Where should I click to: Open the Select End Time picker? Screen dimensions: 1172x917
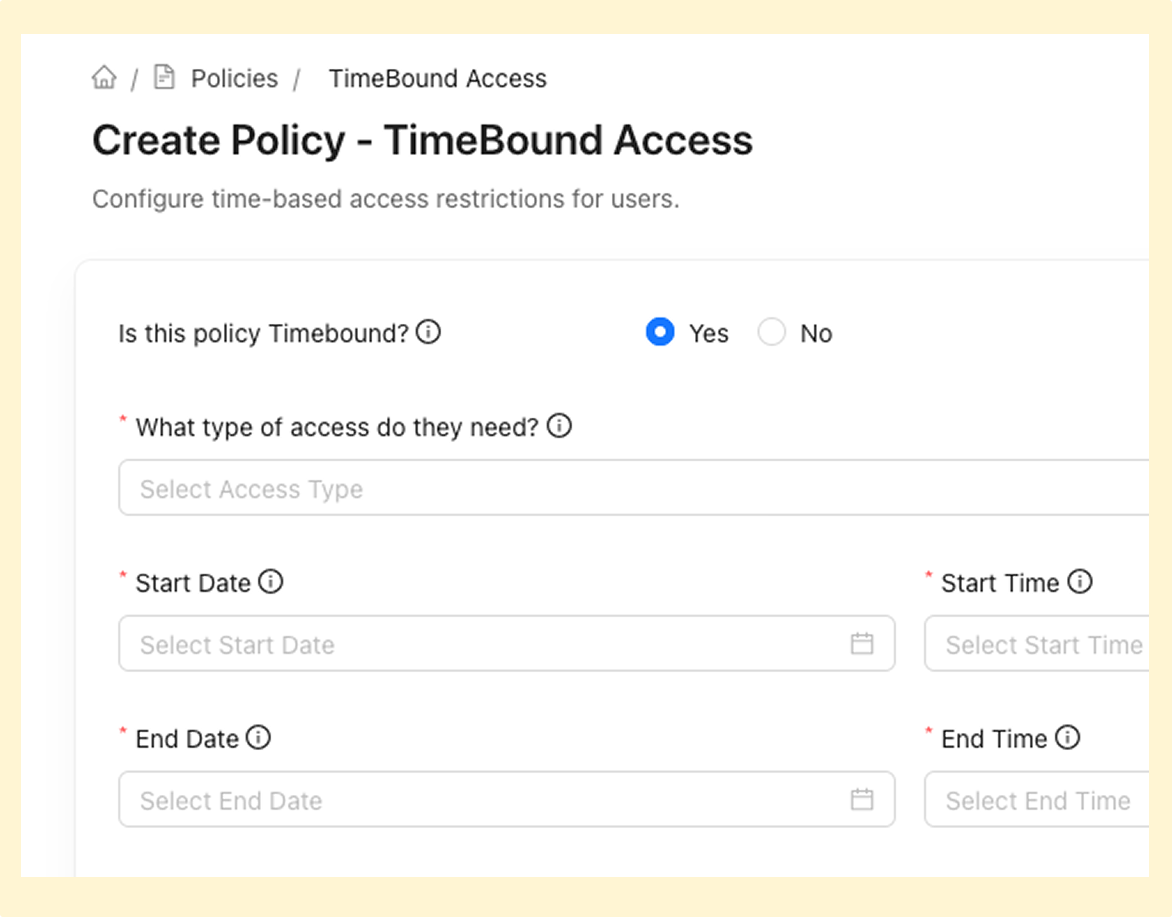point(1037,799)
